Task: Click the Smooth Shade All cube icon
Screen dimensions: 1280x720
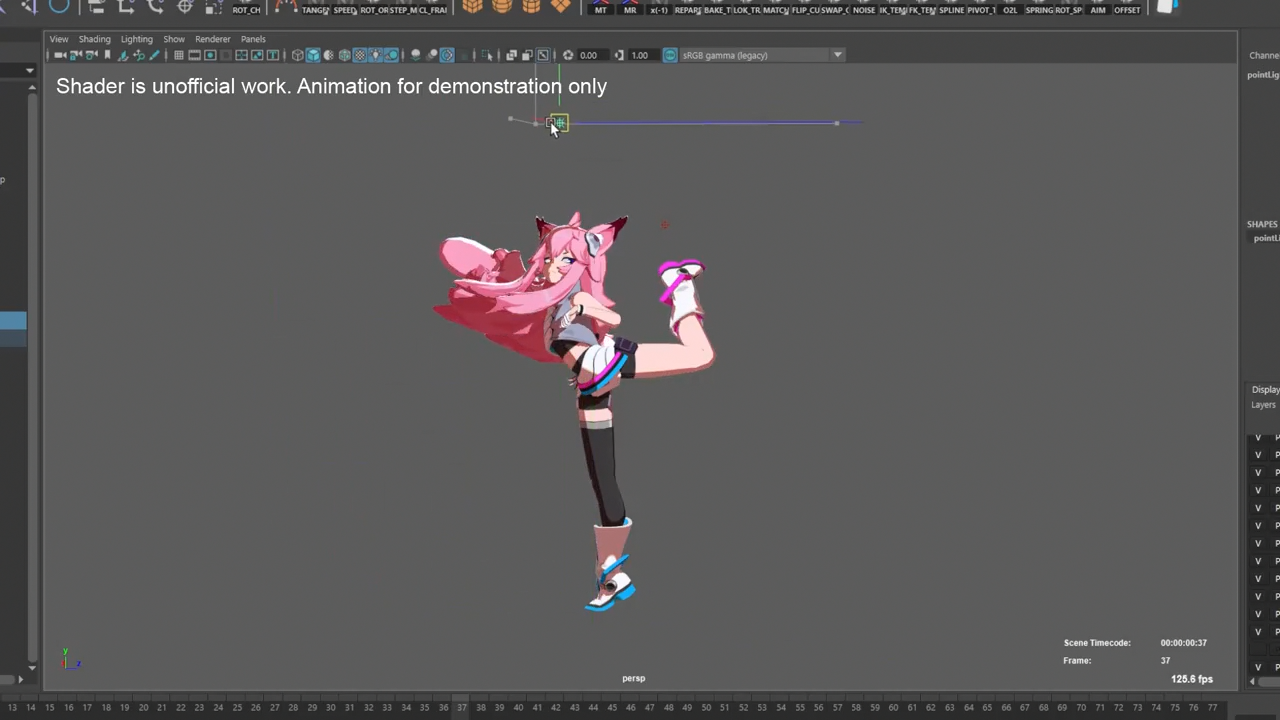Action: (x=313, y=55)
